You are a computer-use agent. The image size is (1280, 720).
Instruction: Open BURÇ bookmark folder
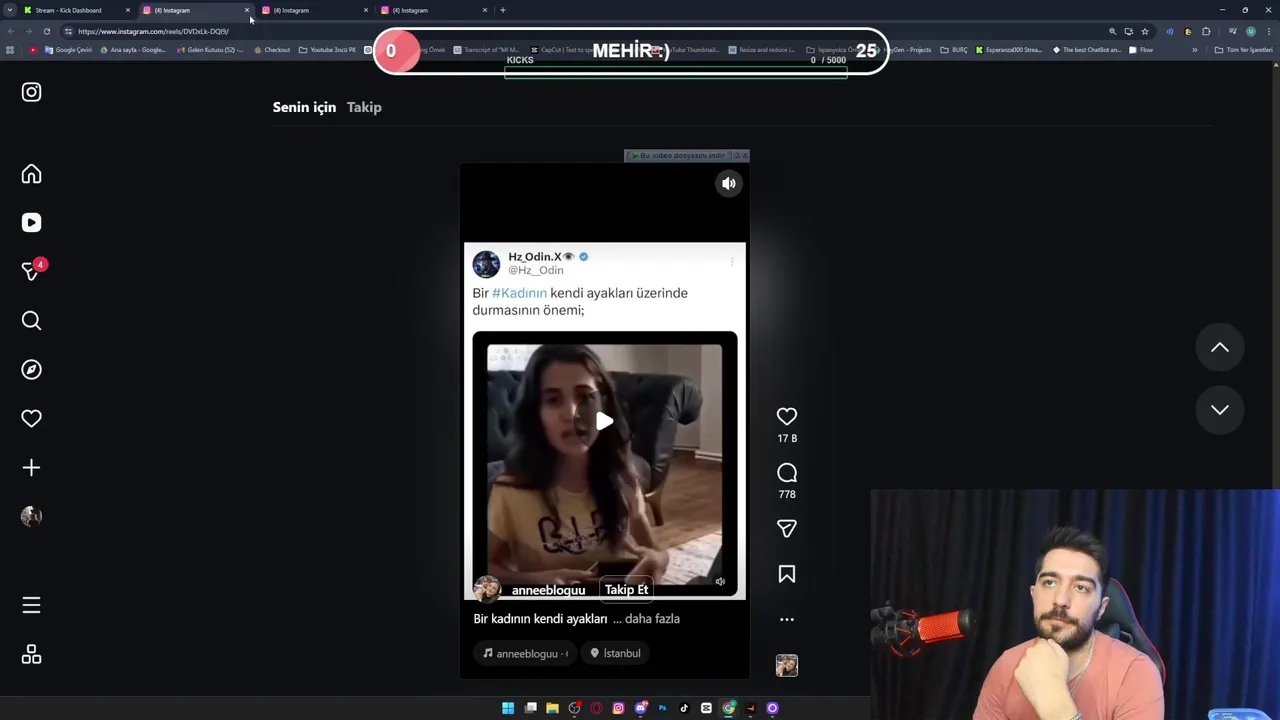click(x=954, y=49)
